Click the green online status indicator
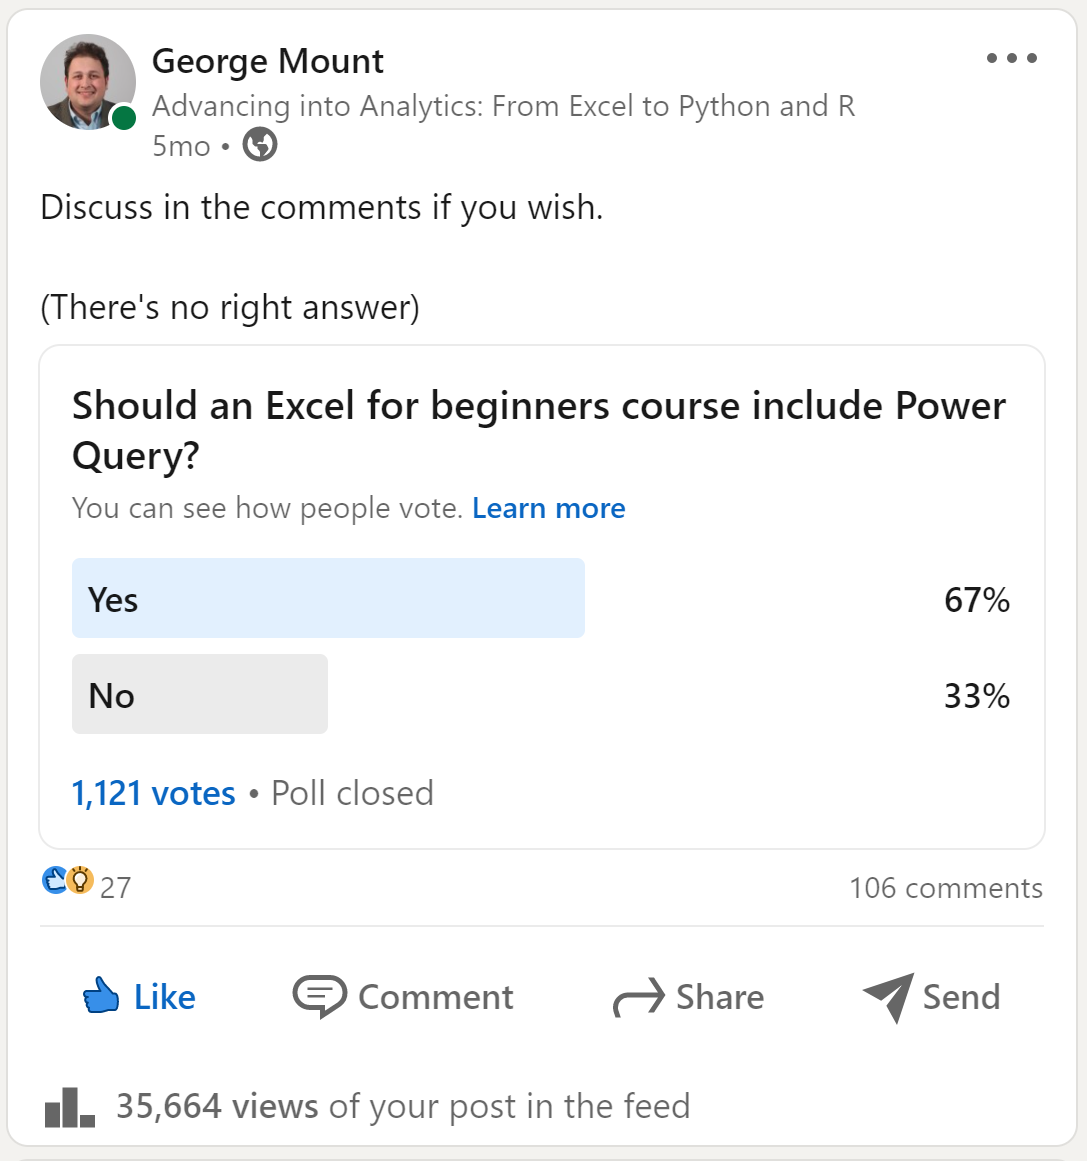The image size is (1087, 1161). (x=124, y=119)
